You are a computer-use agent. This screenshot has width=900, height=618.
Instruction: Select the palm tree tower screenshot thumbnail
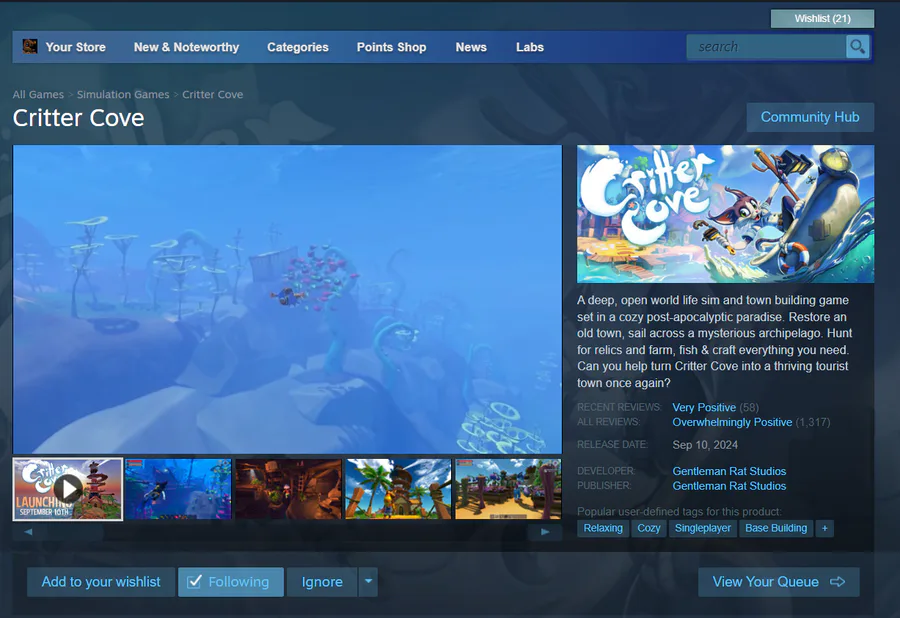(398, 489)
